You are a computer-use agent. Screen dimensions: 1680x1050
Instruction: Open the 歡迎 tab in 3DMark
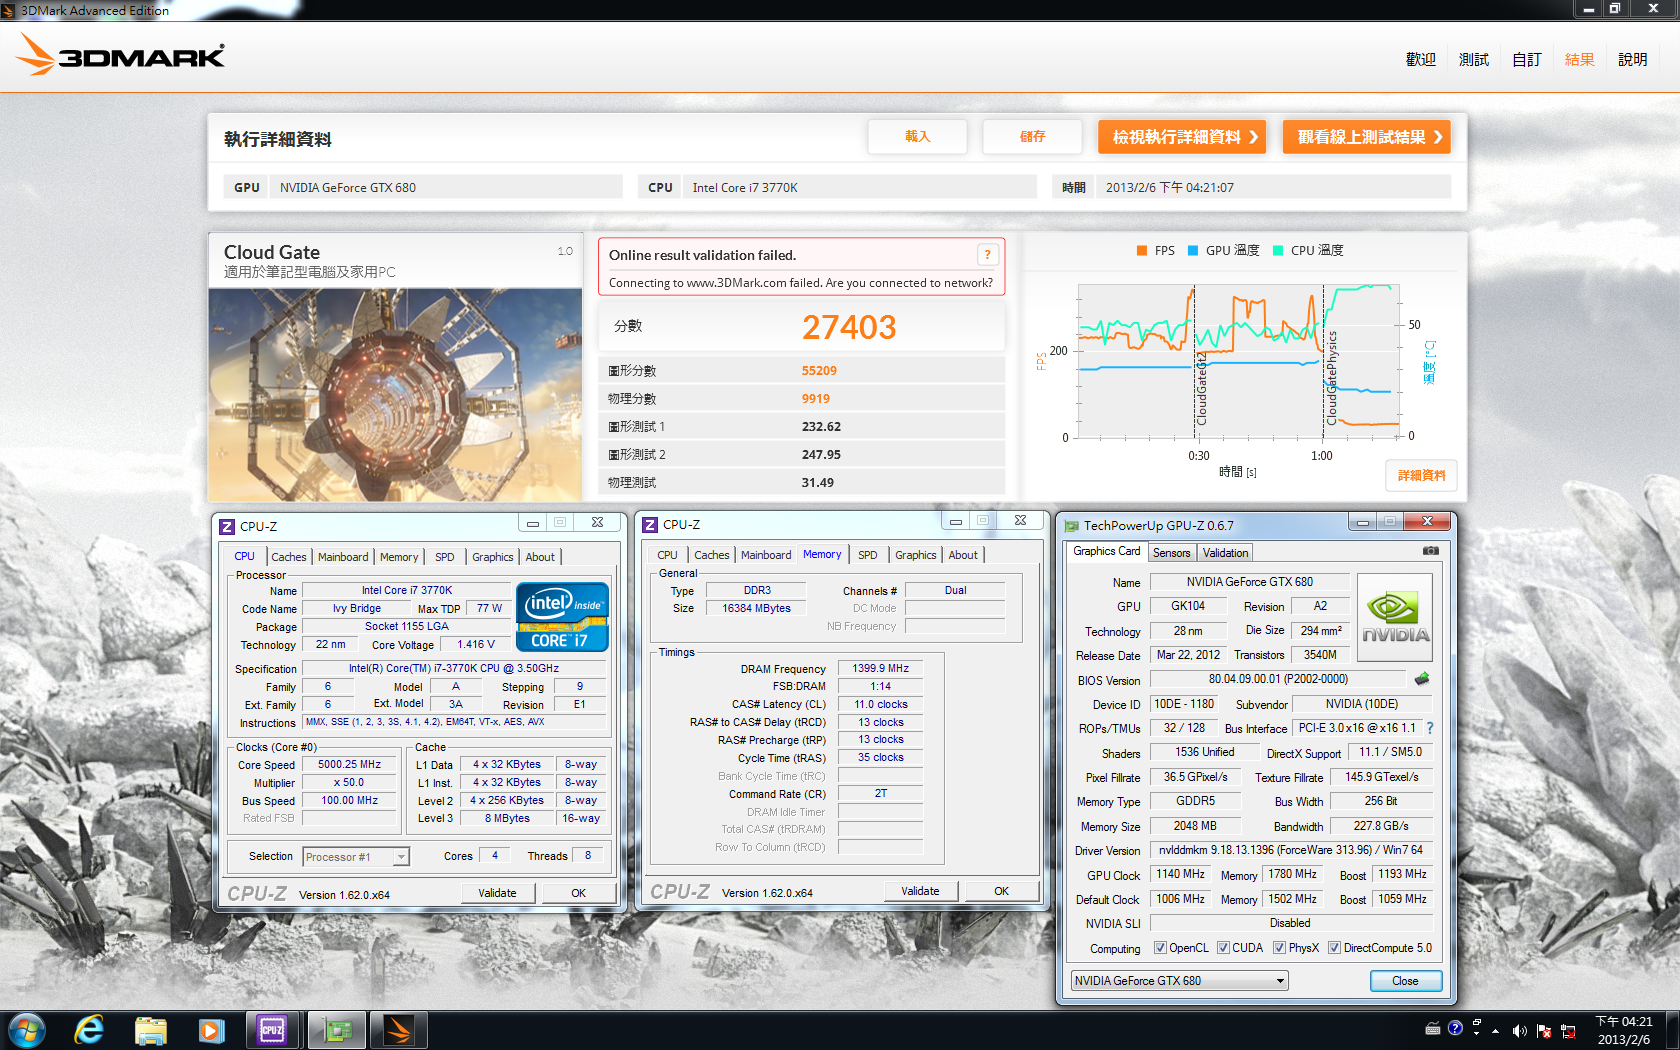pos(1421,60)
